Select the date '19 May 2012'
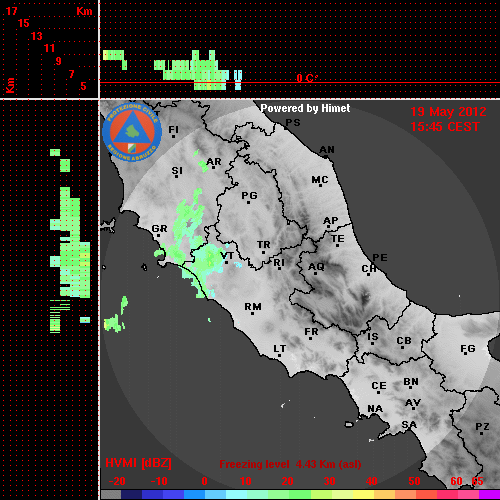 (x=448, y=112)
